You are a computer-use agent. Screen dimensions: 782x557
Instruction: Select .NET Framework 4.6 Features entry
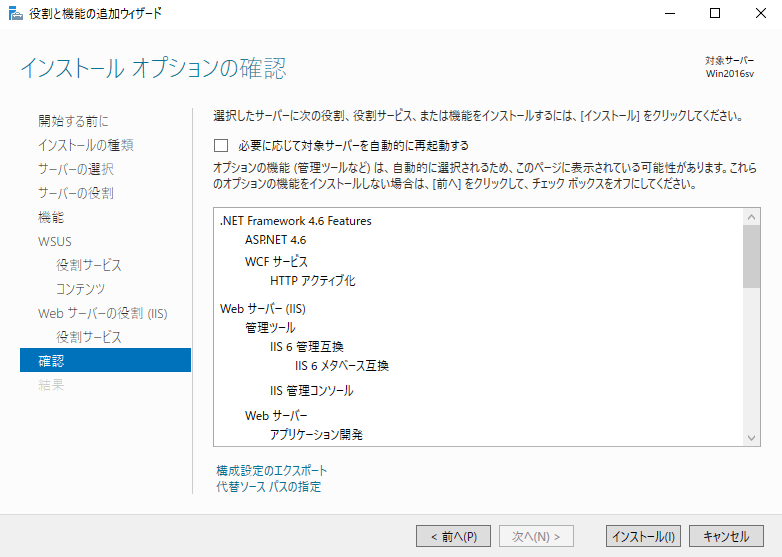[x=296, y=221]
